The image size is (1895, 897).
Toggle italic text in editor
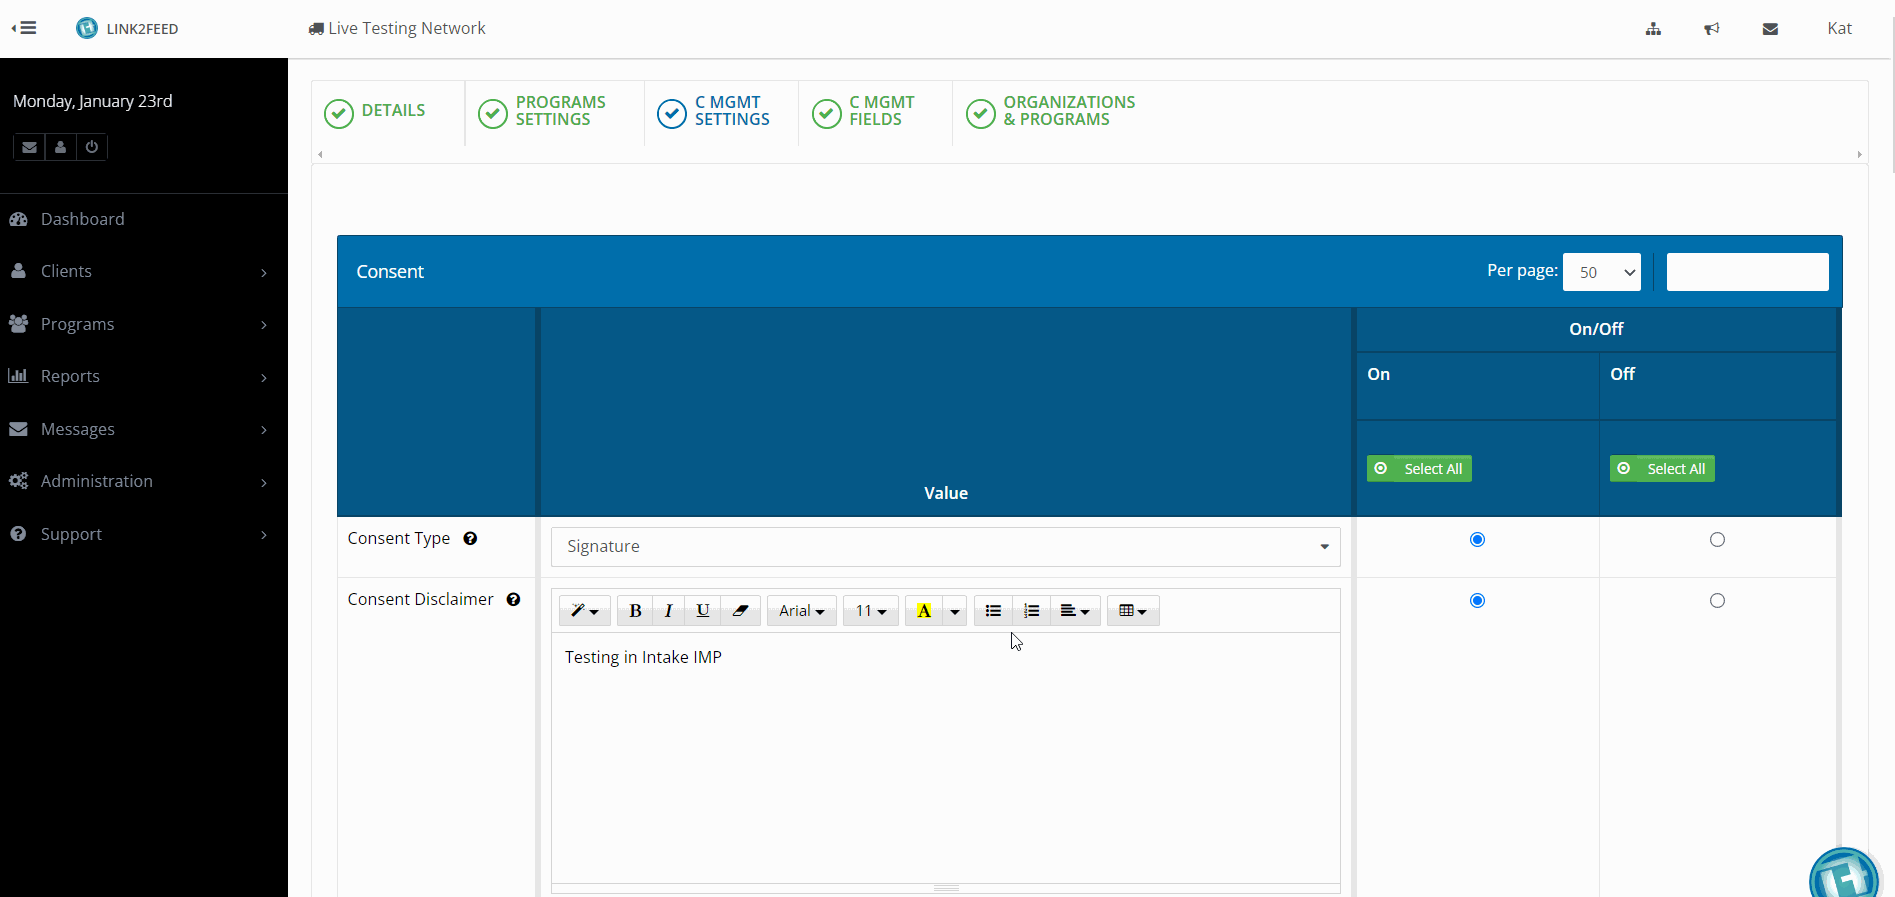point(668,611)
